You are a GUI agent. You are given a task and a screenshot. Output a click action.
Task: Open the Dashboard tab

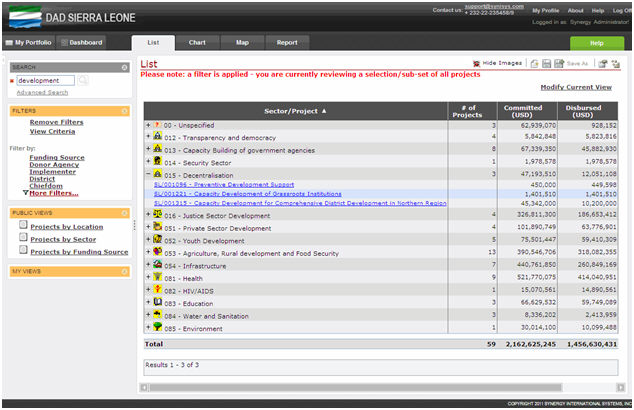tap(82, 42)
